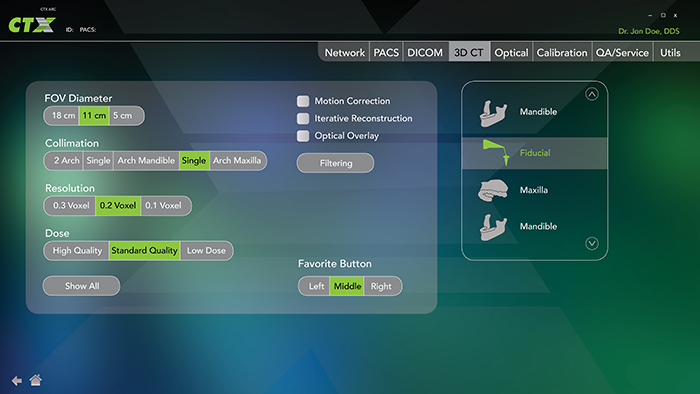Click the Show All button
Image resolution: width=700 pixels, height=394 pixels.
pyautogui.click(x=82, y=286)
